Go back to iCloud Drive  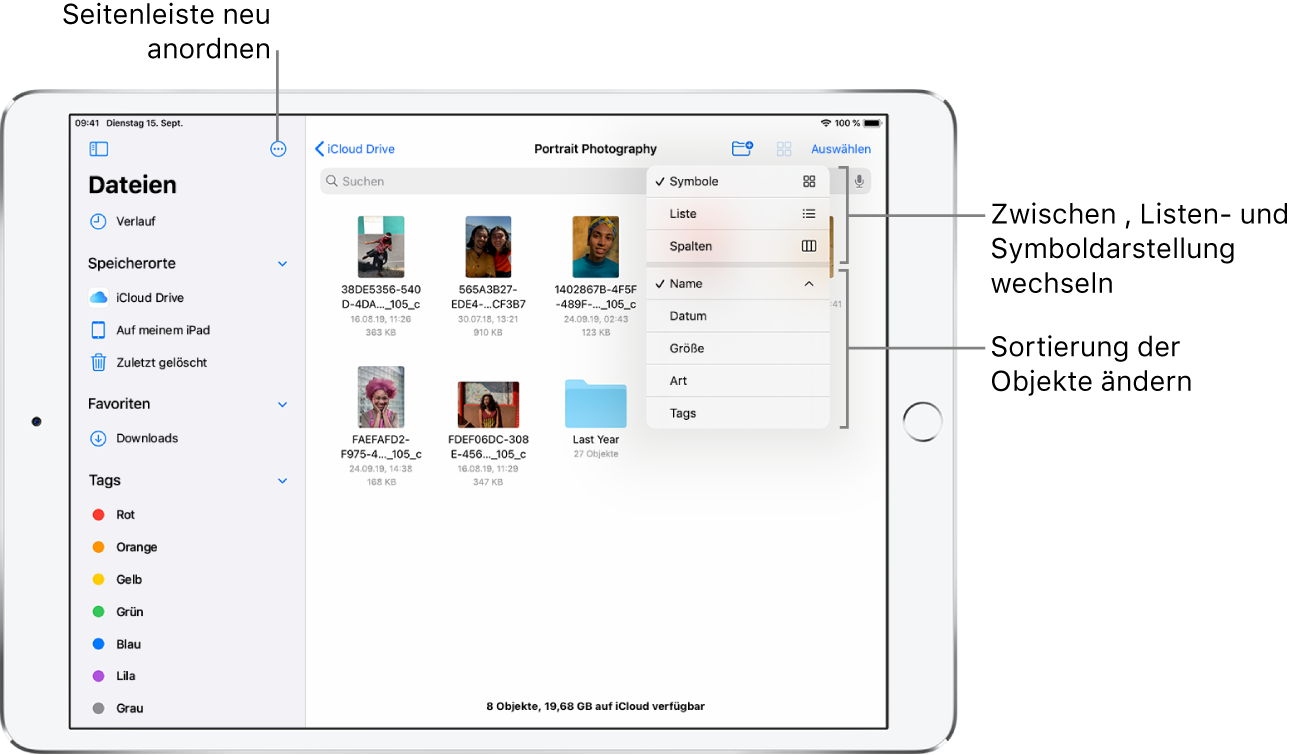click(355, 149)
